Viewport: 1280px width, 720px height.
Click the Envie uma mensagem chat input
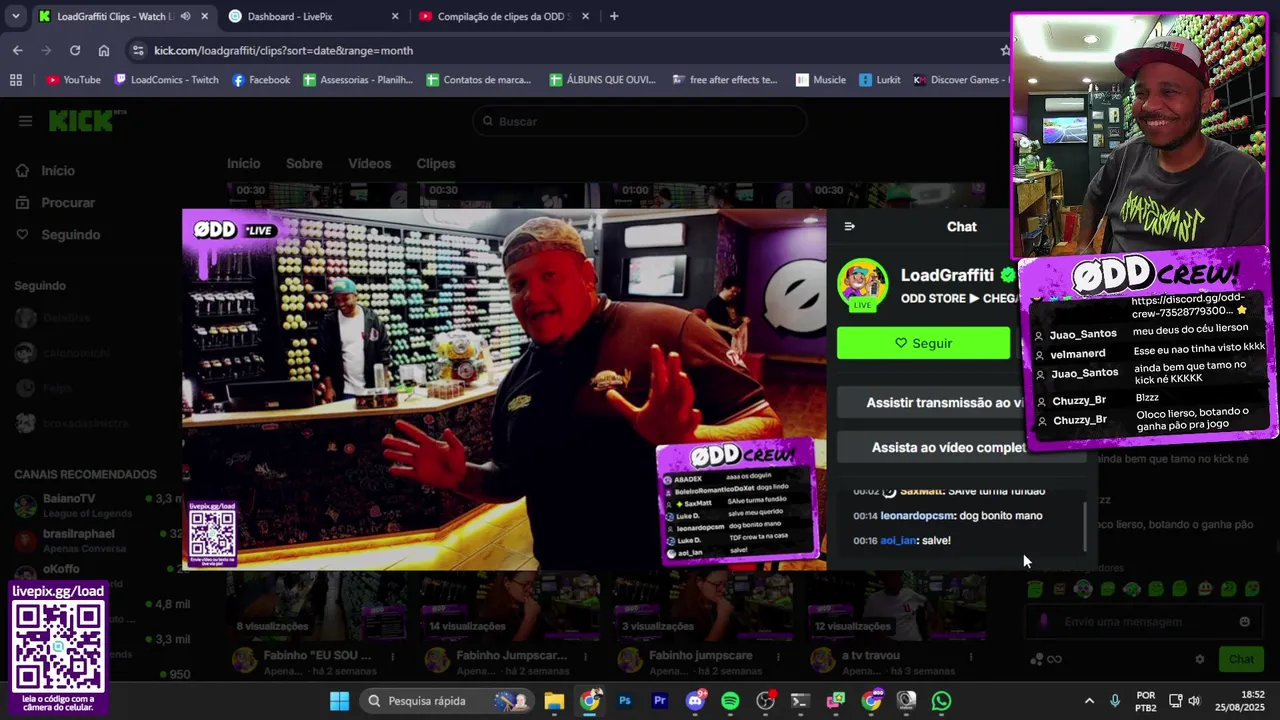coord(1142,622)
